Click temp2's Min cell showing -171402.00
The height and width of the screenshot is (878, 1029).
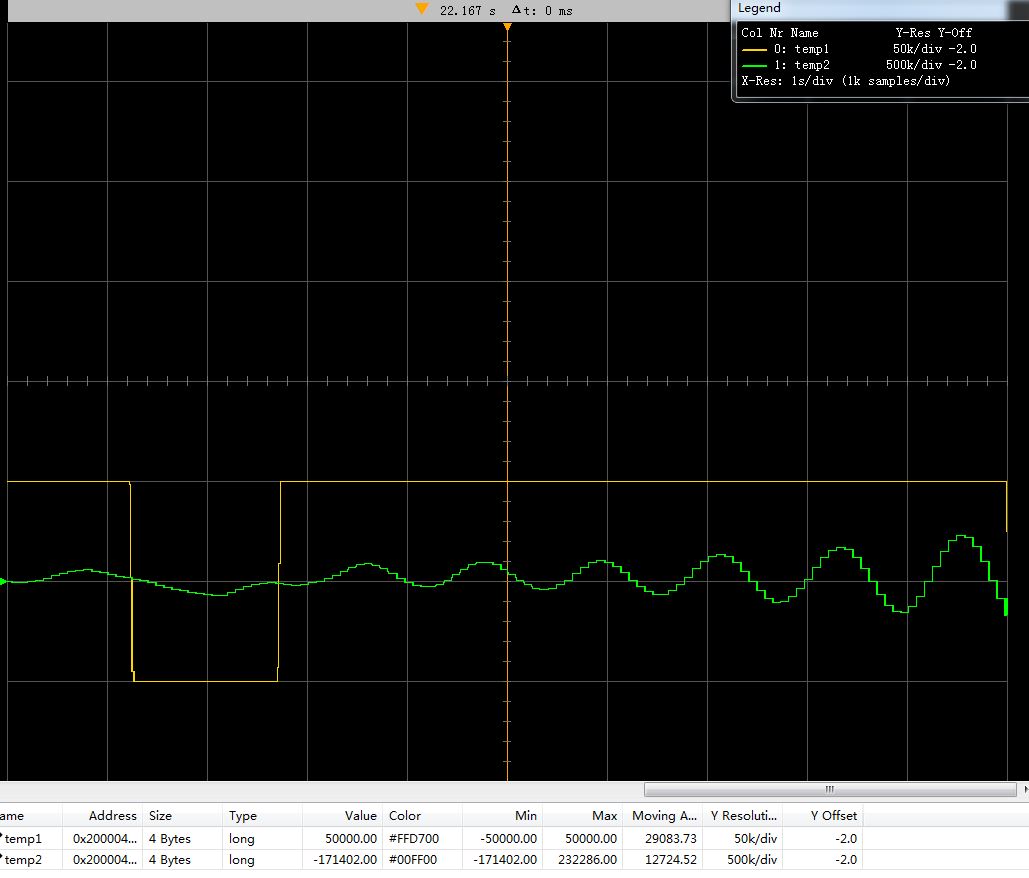point(503,860)
